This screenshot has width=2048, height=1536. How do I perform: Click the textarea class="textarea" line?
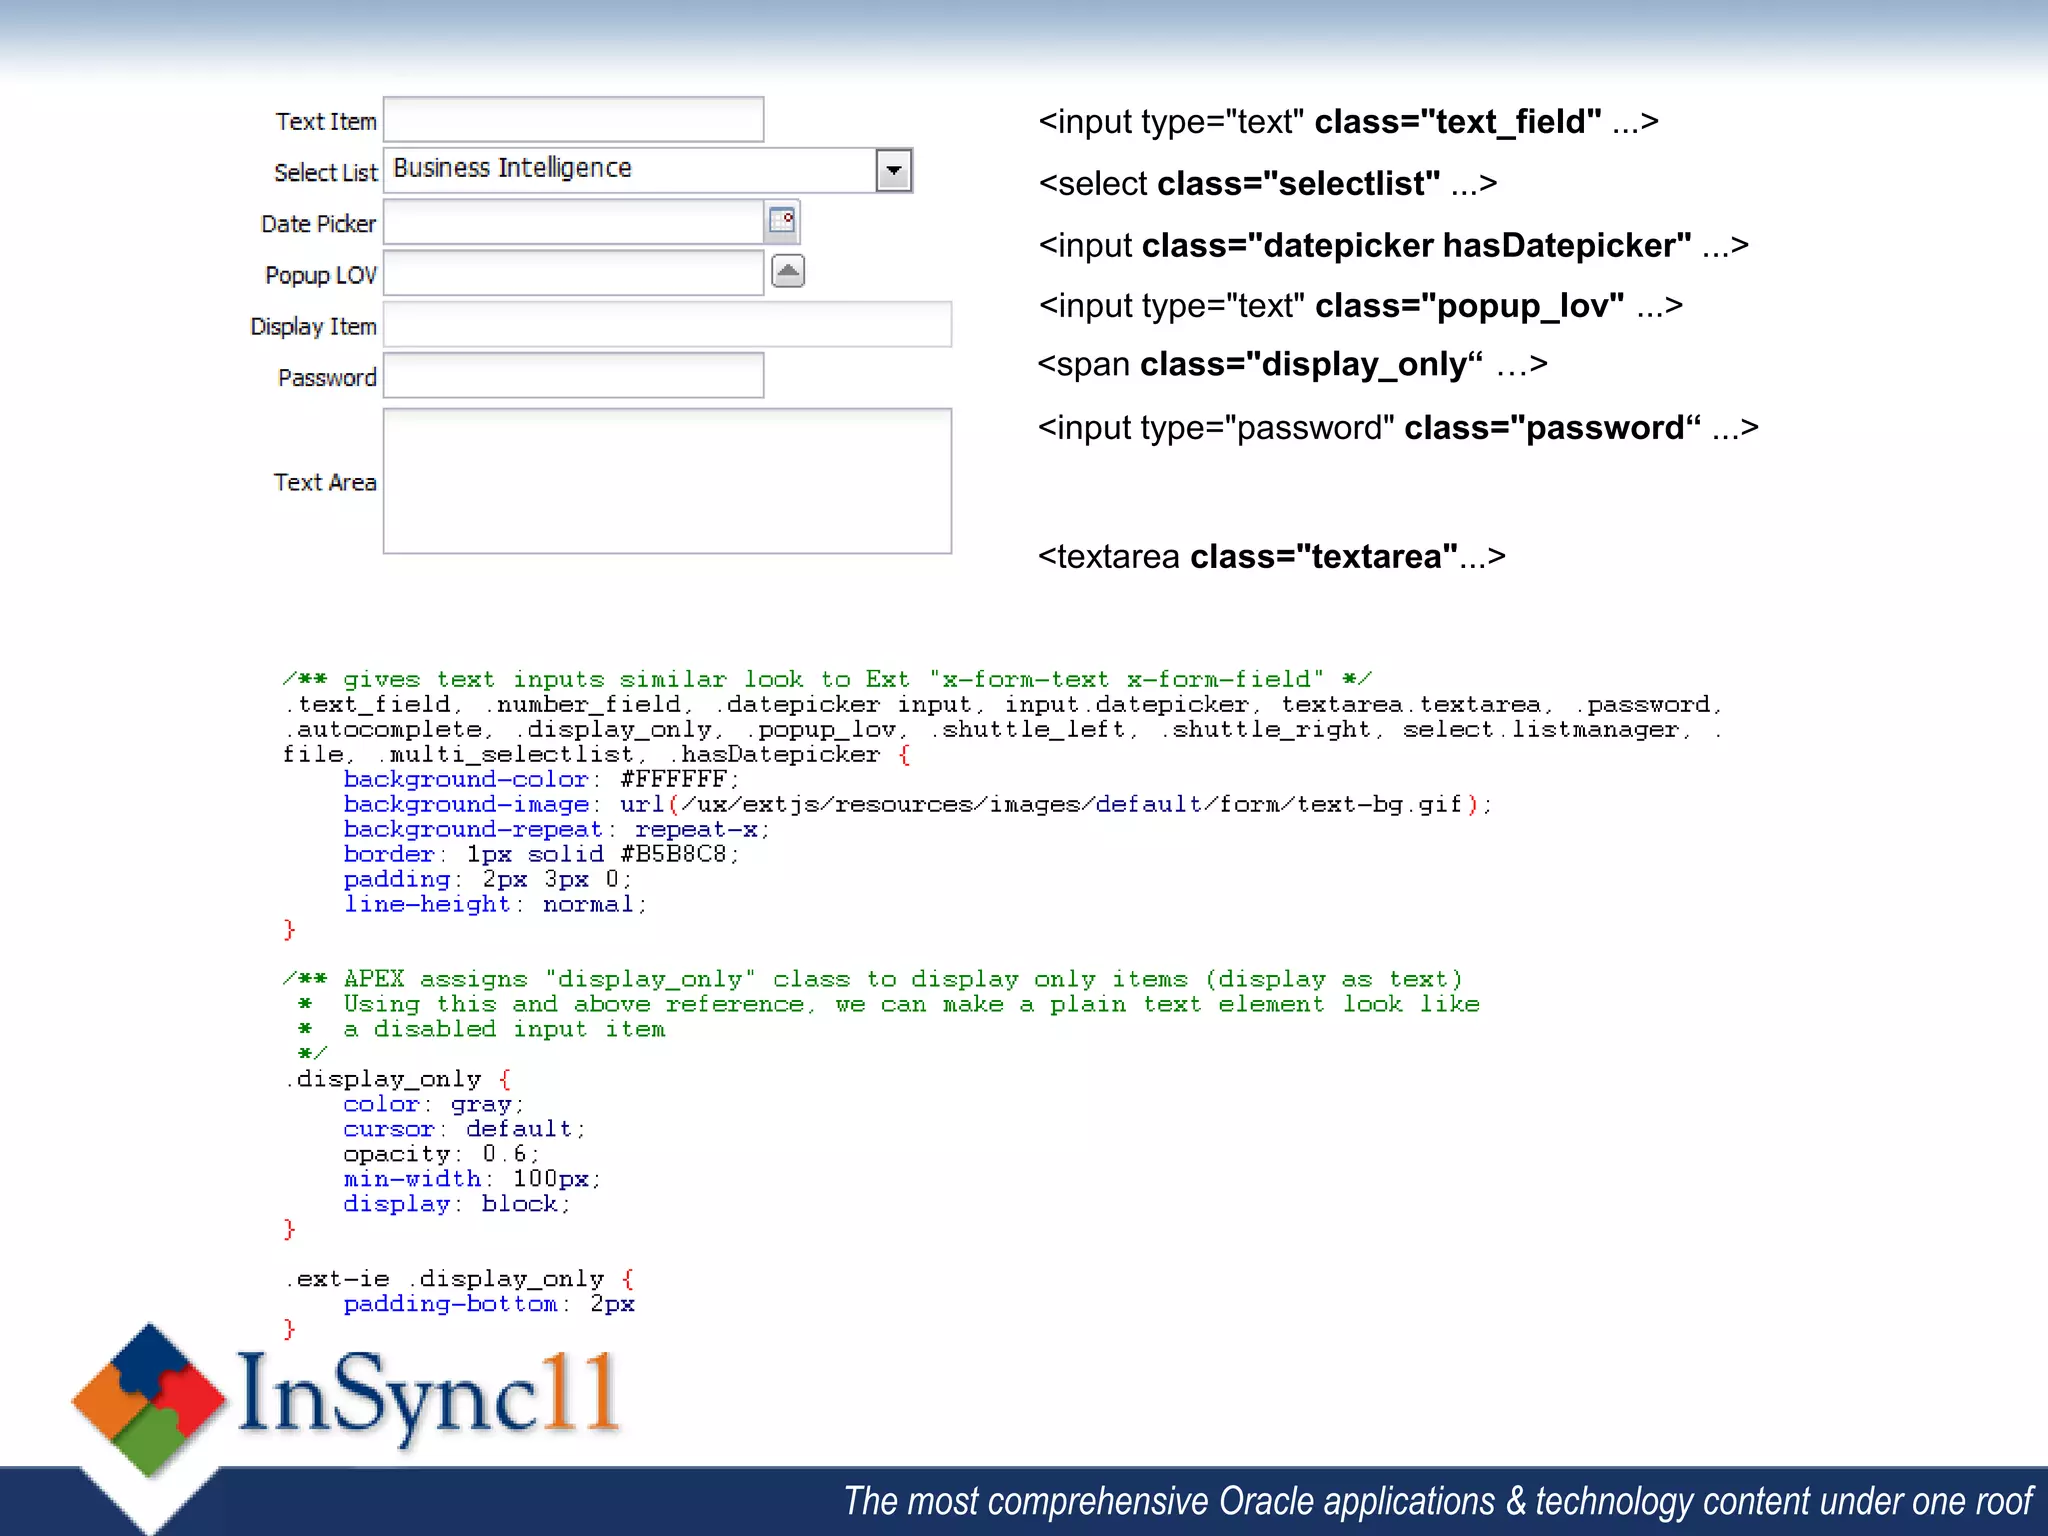tap(1272, 557)
